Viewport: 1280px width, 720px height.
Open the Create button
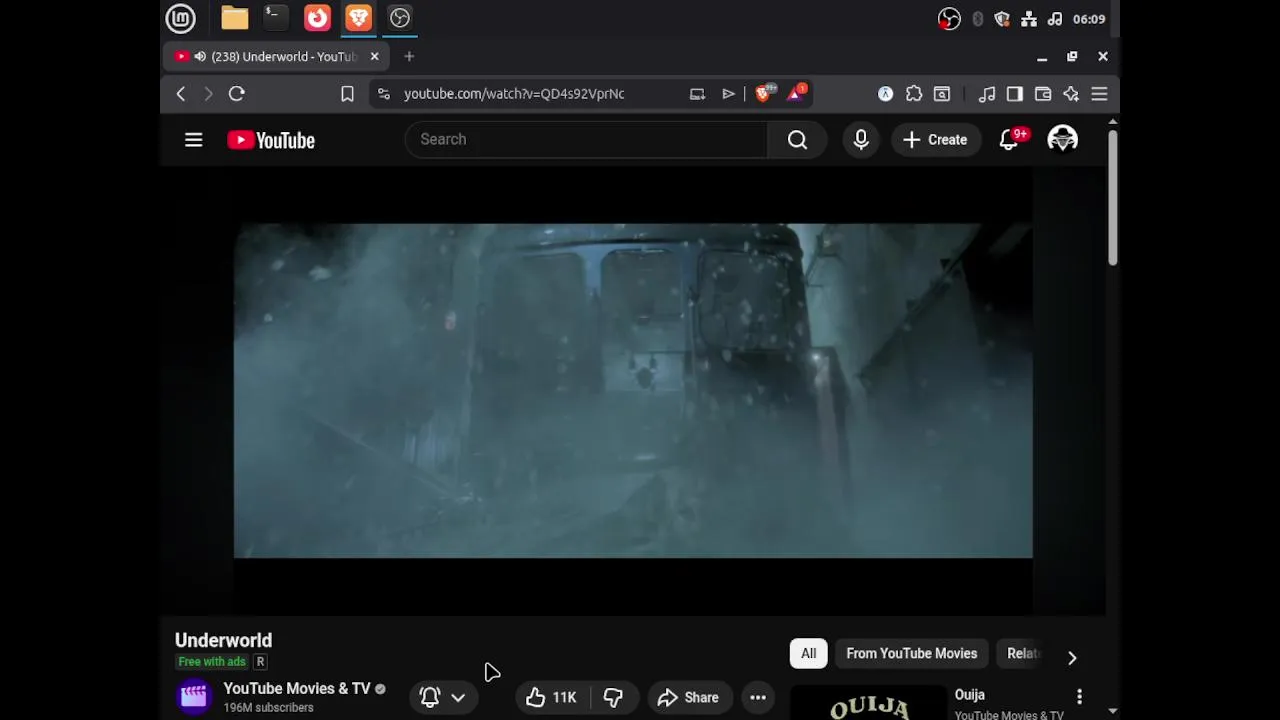(x=935, y=140)
